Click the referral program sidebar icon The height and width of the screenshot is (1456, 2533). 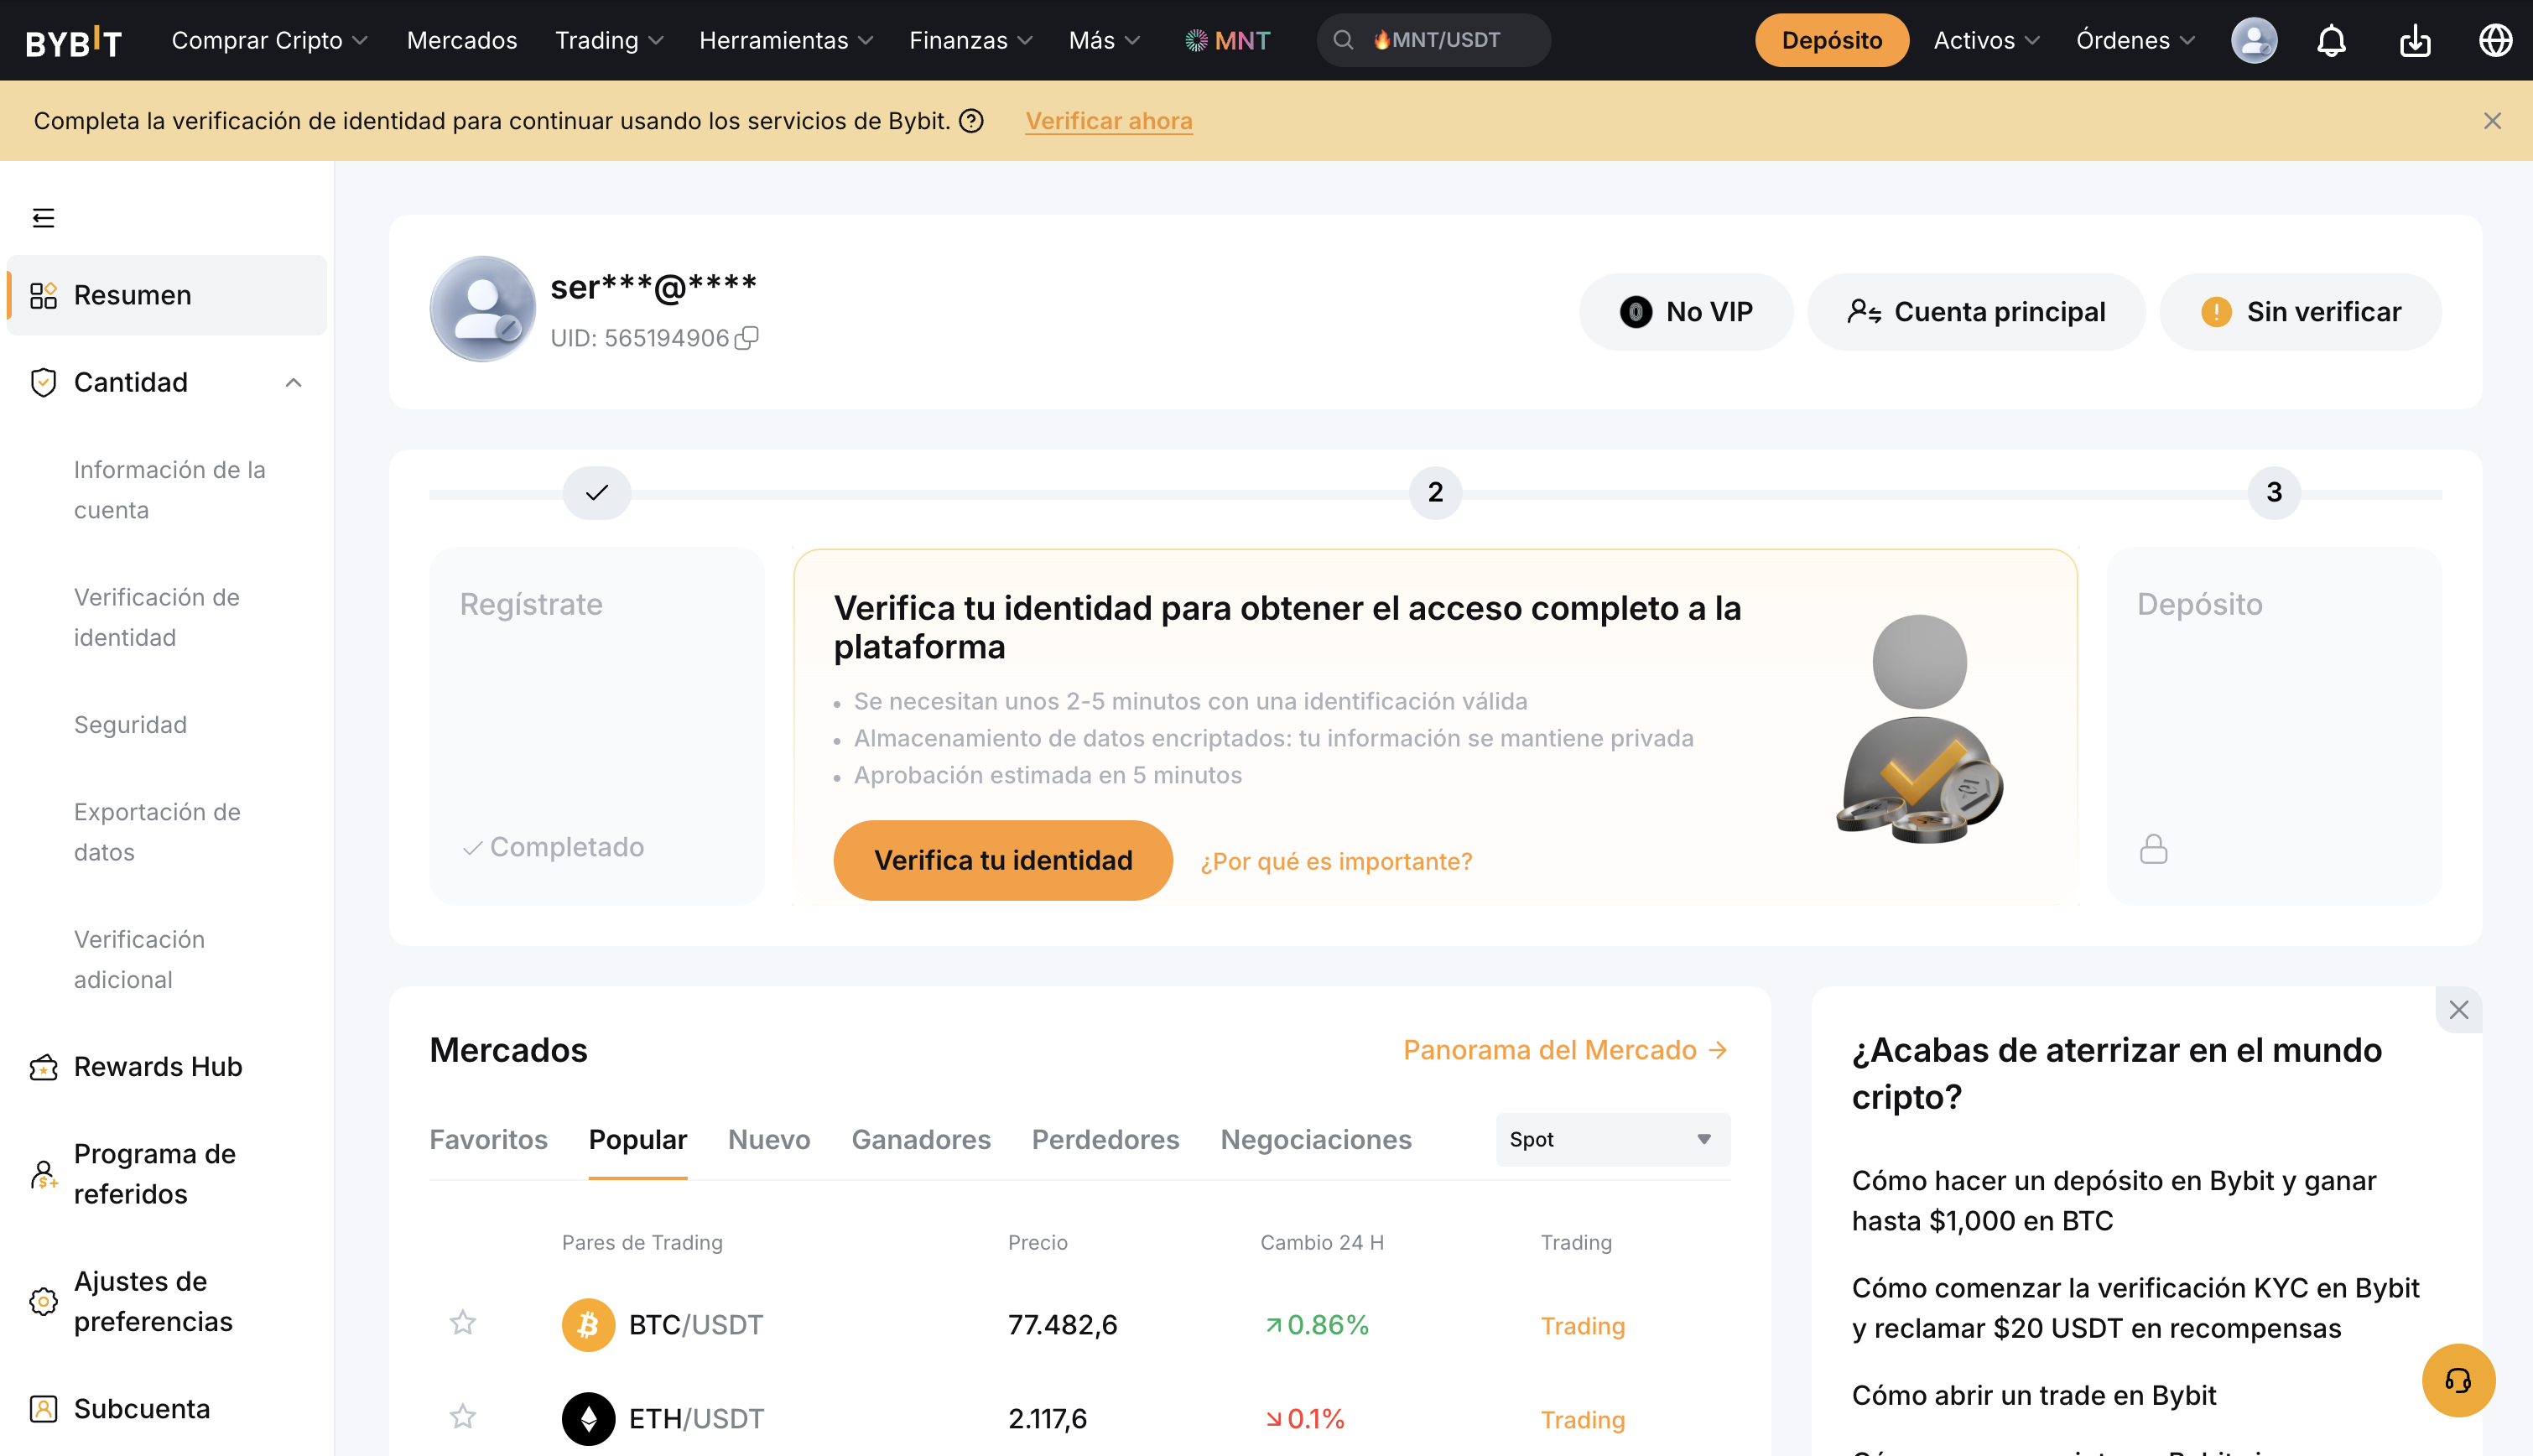point(43,1174)
